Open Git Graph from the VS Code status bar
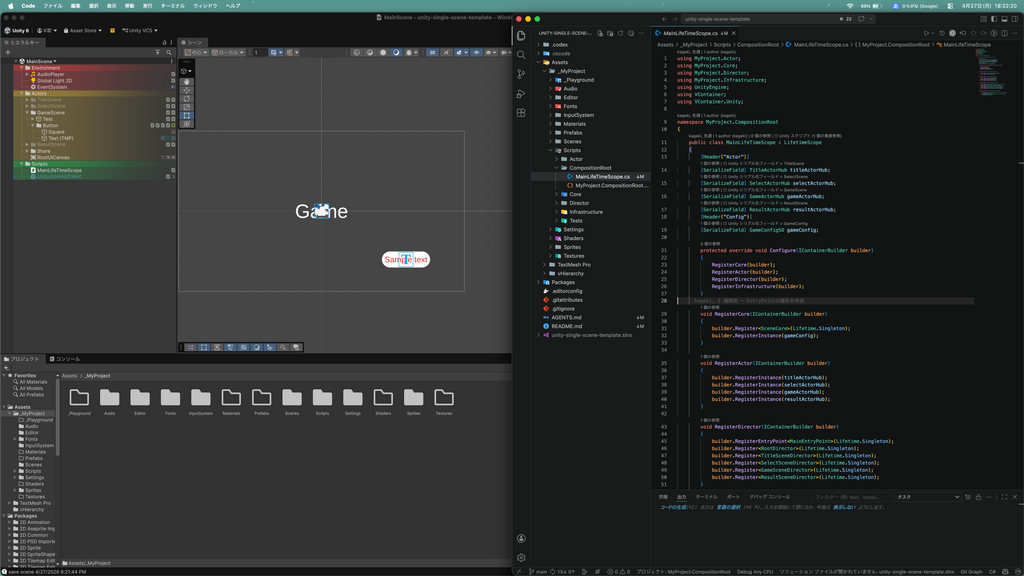1024x576 pixels. click(x=972, y=570)
